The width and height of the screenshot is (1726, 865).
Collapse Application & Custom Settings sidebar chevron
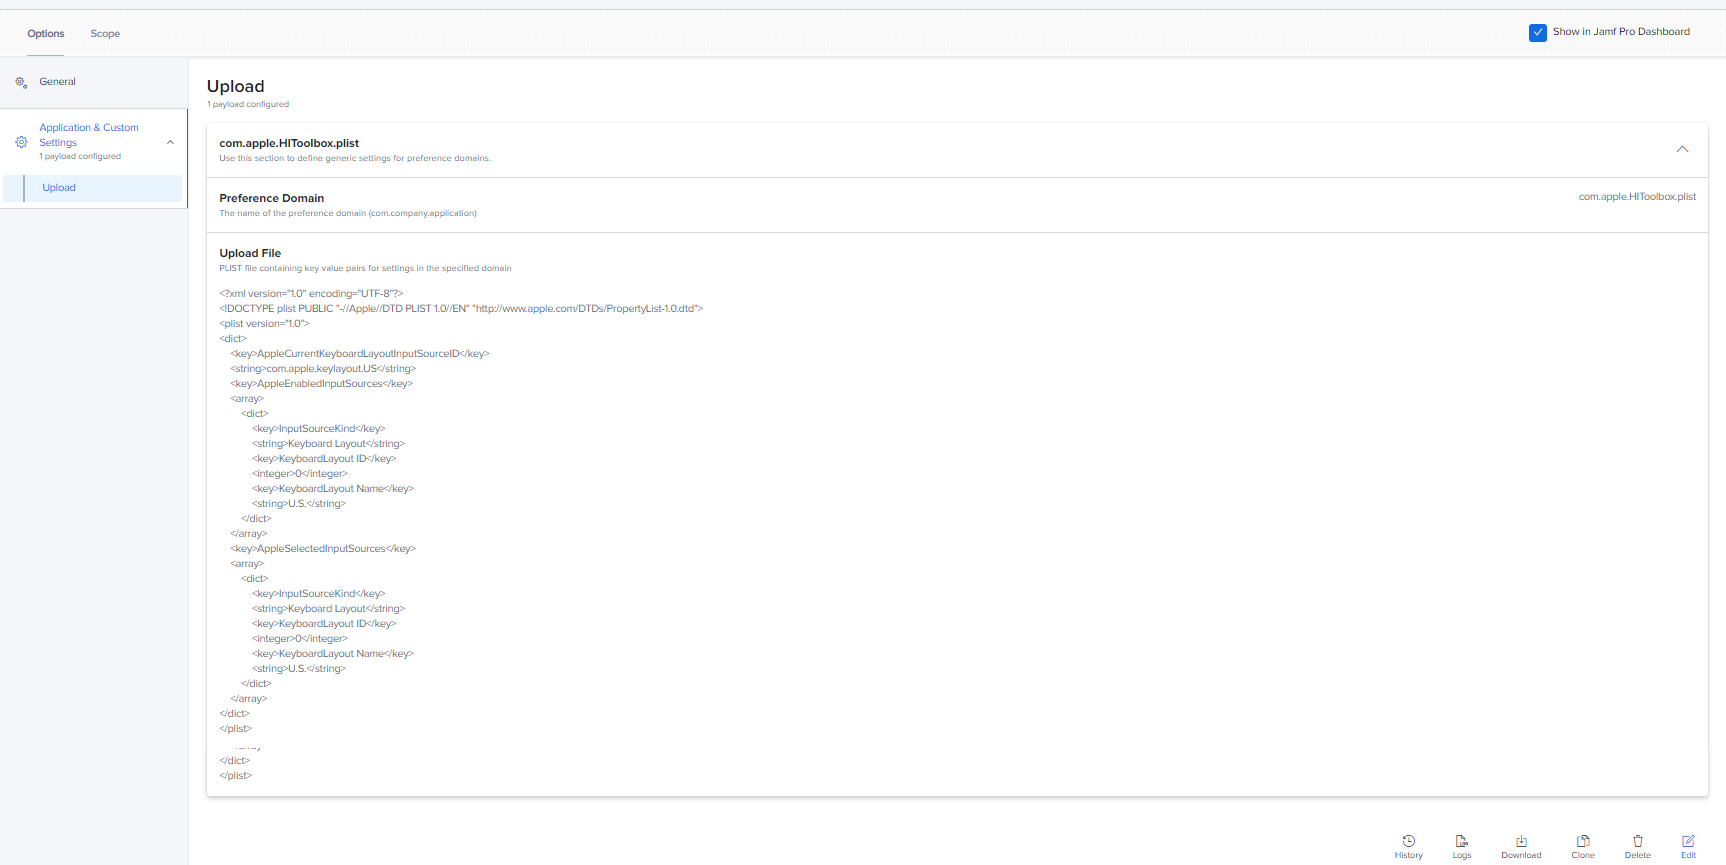(170, 142)
